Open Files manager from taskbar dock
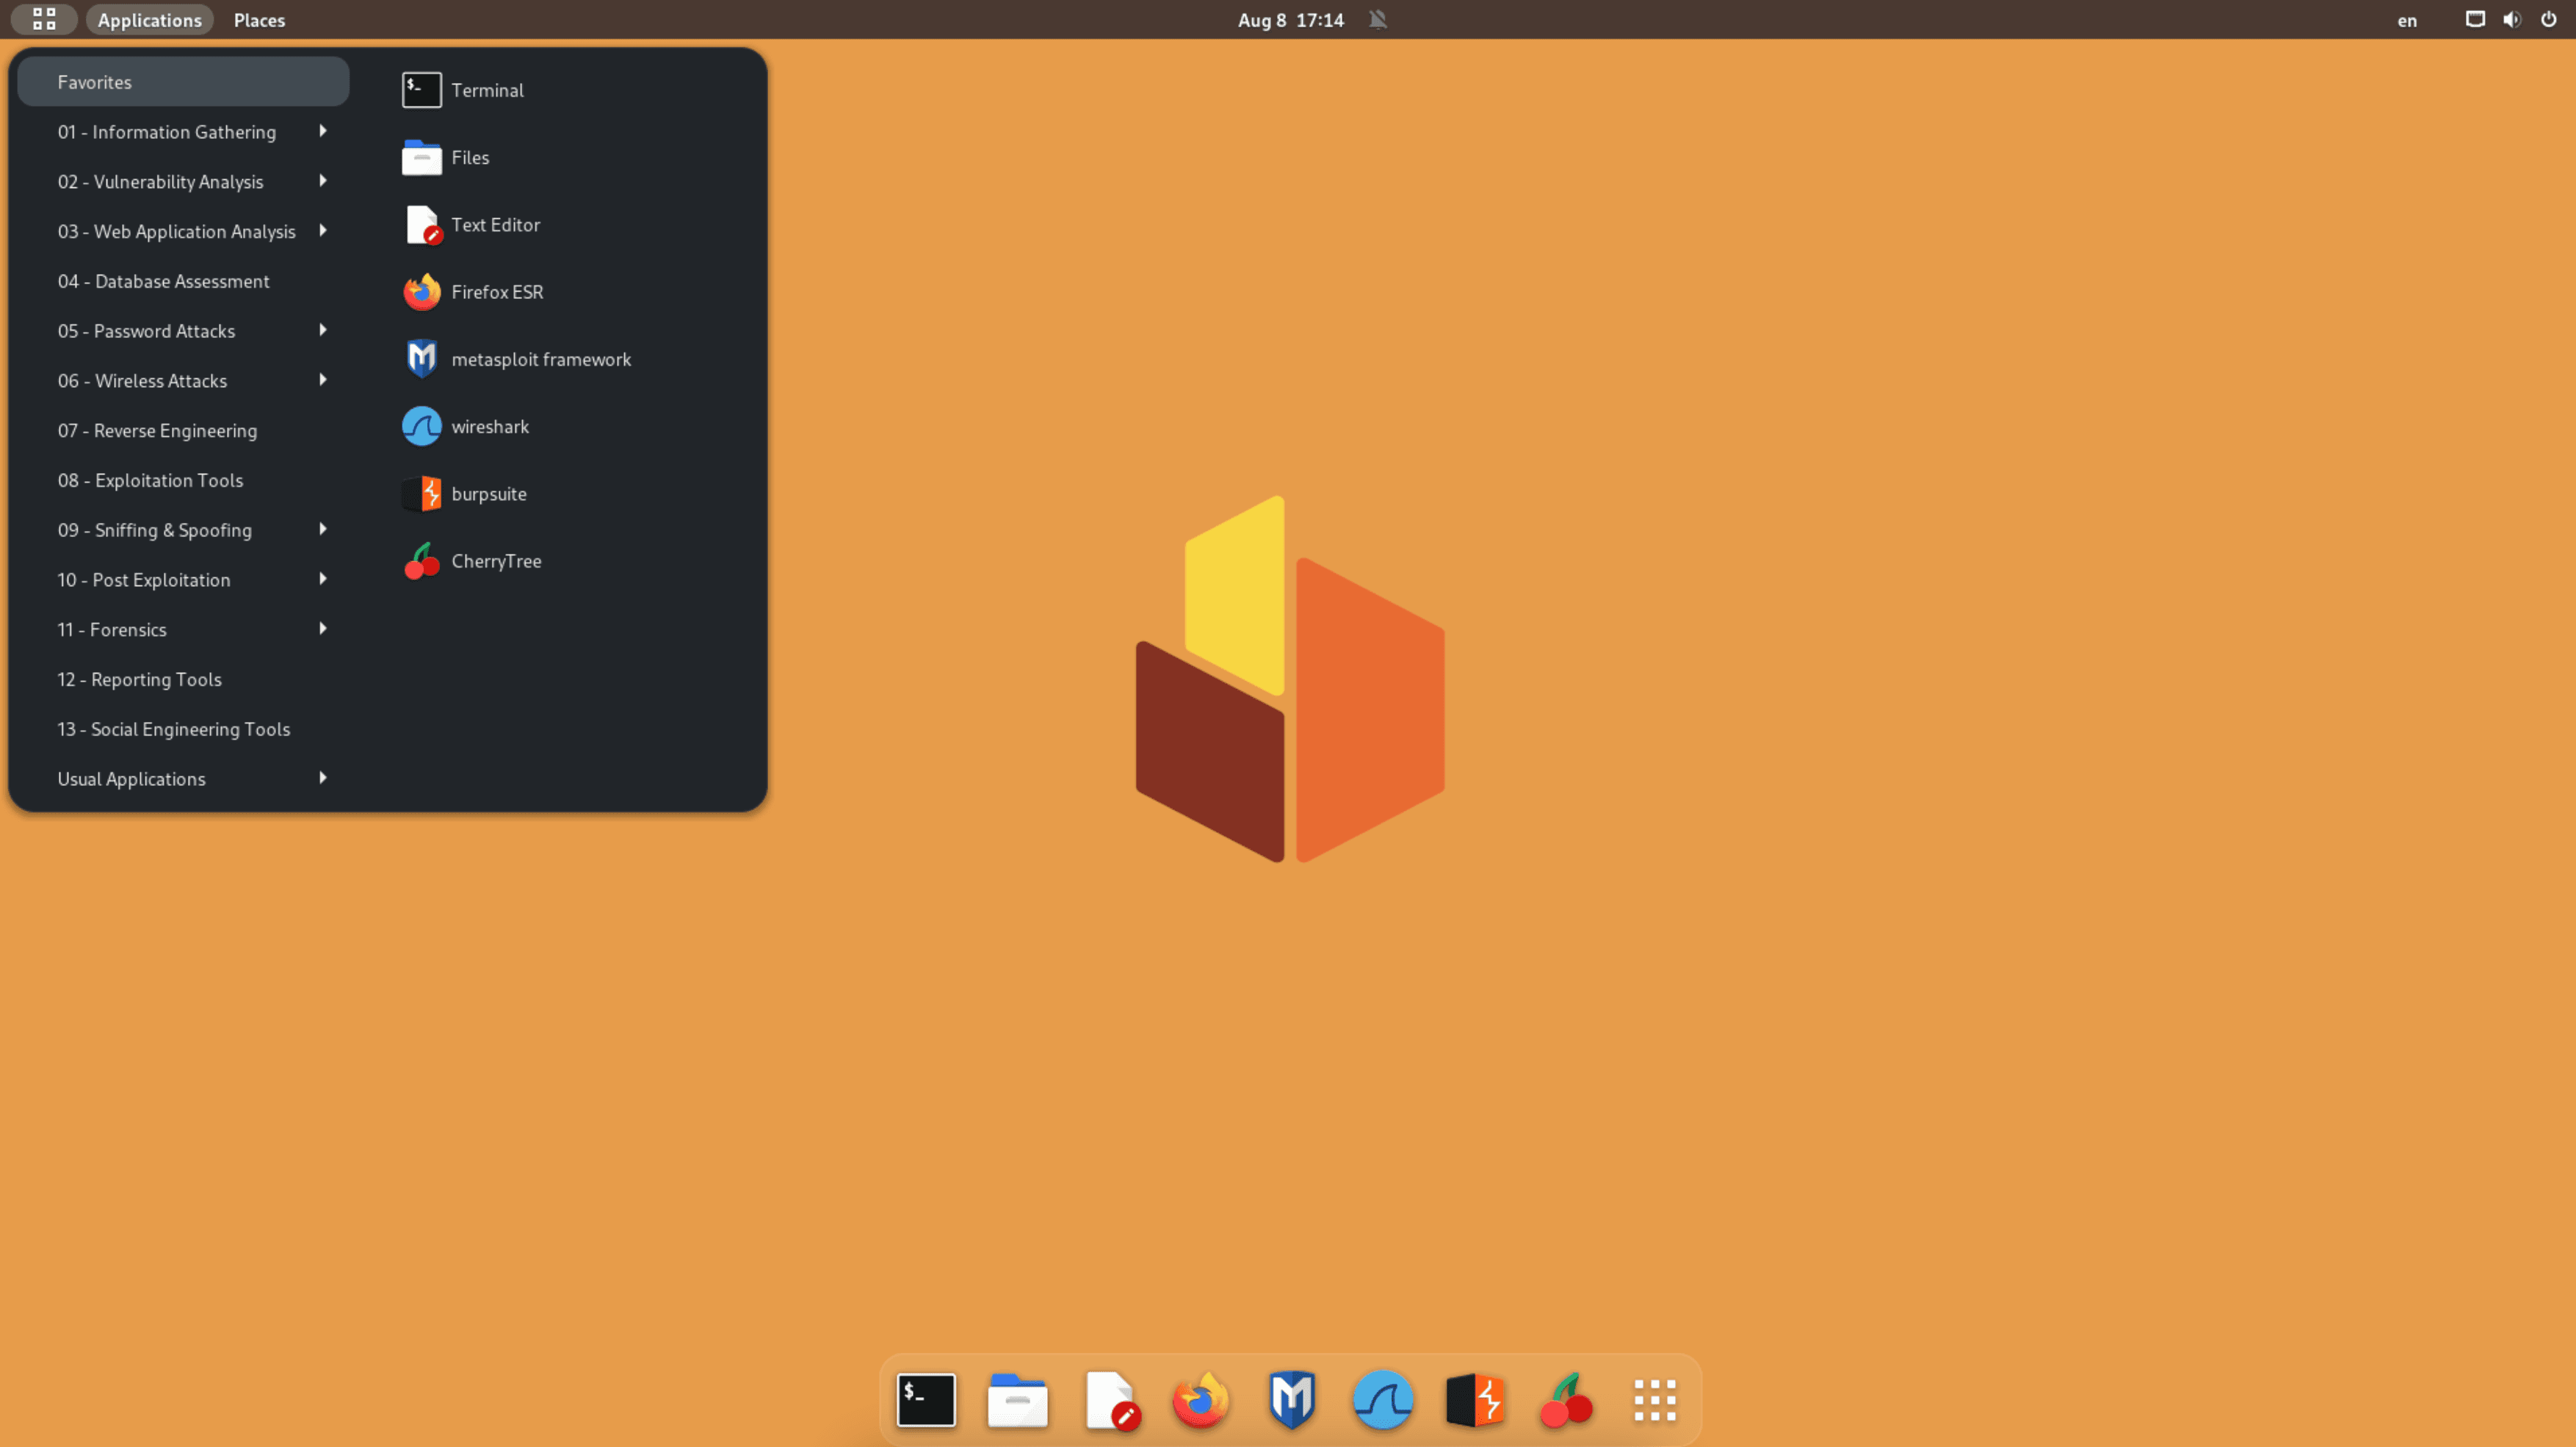Image resolution: width=2576 pixels, height=1447 pixels. tap(1017, 1398)
